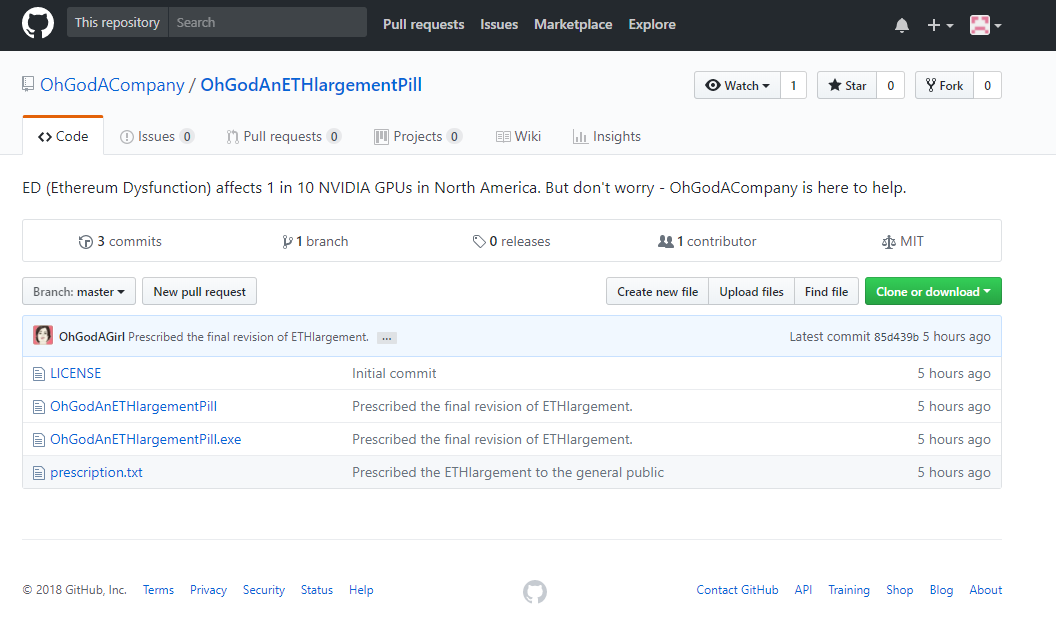This screenshot has width=1056, height=630.
Task: Focus the repository search field
Action: tap(267, 22)
